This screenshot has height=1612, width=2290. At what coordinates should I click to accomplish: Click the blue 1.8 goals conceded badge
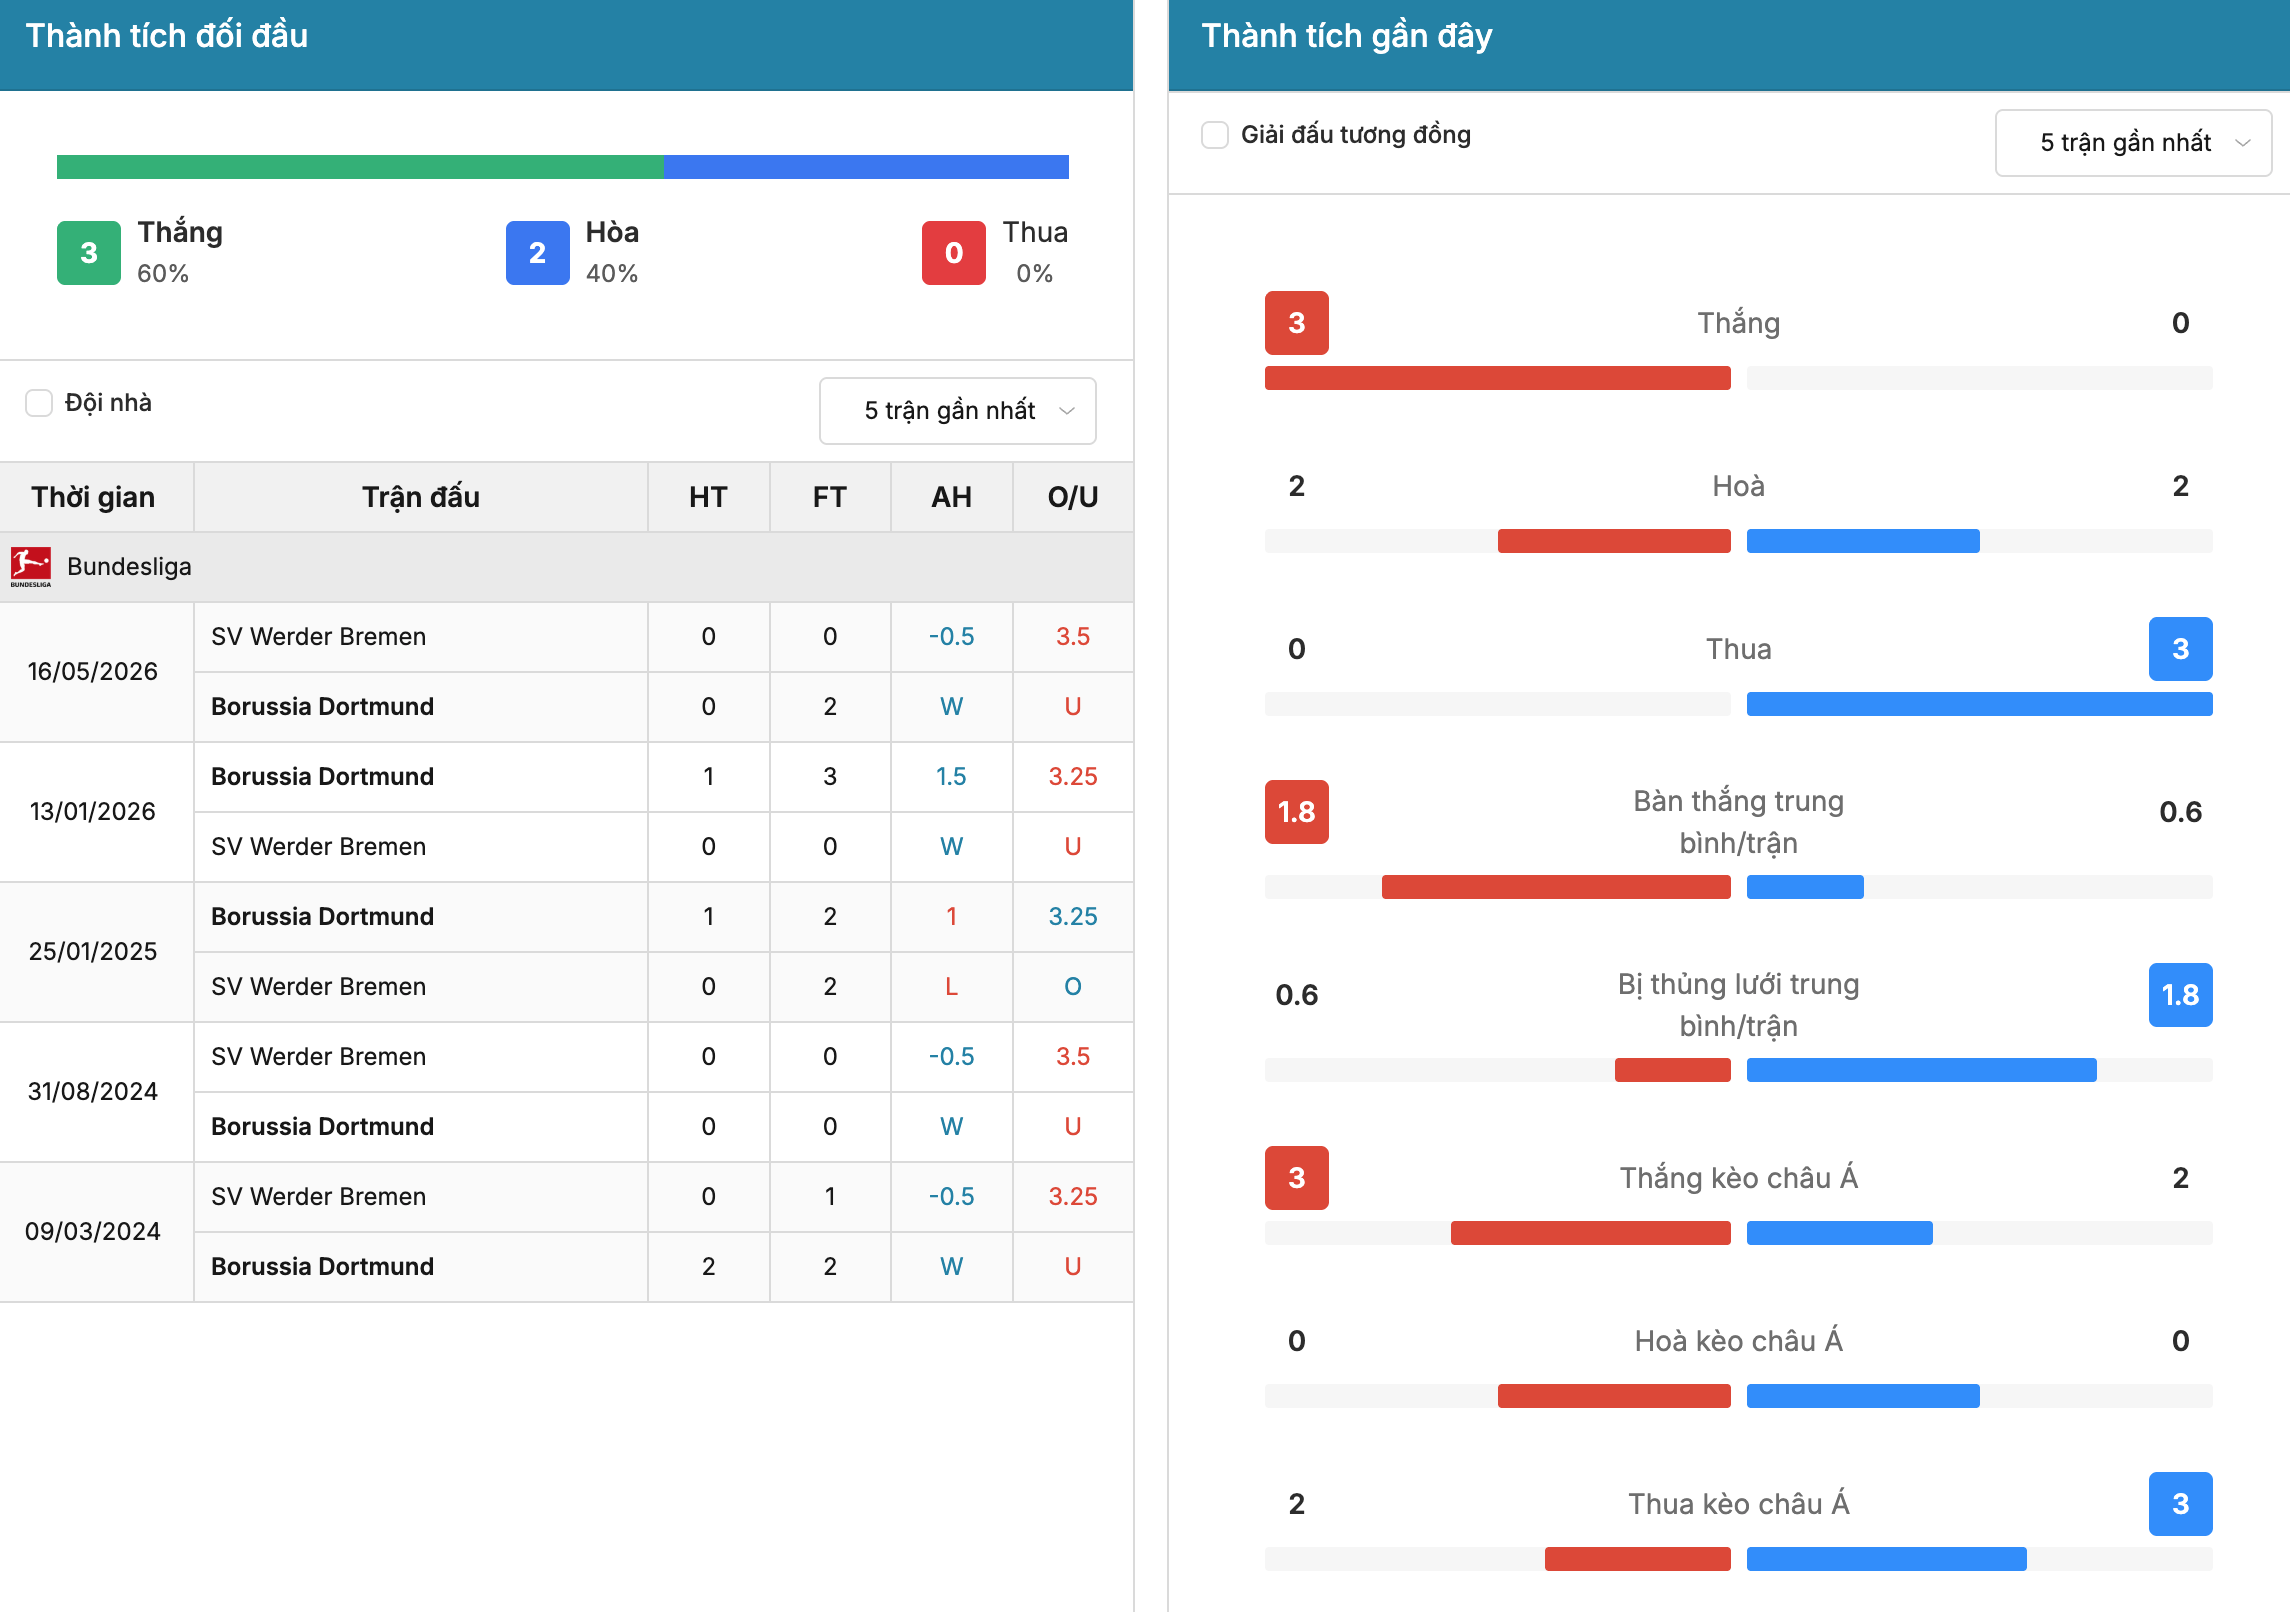[2181, 995]
